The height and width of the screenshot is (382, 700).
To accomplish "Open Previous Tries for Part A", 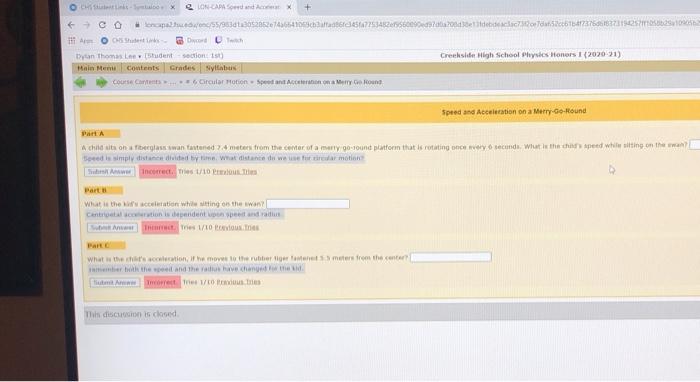I will tap(235, 172).
